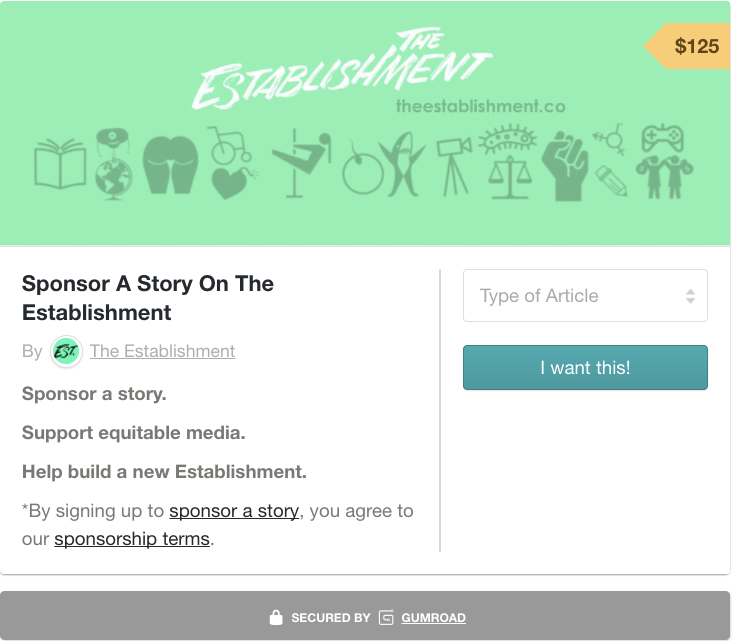Click the Gumroad link in footer
Screen dimensions: 732x641
(x=433, y=618)
